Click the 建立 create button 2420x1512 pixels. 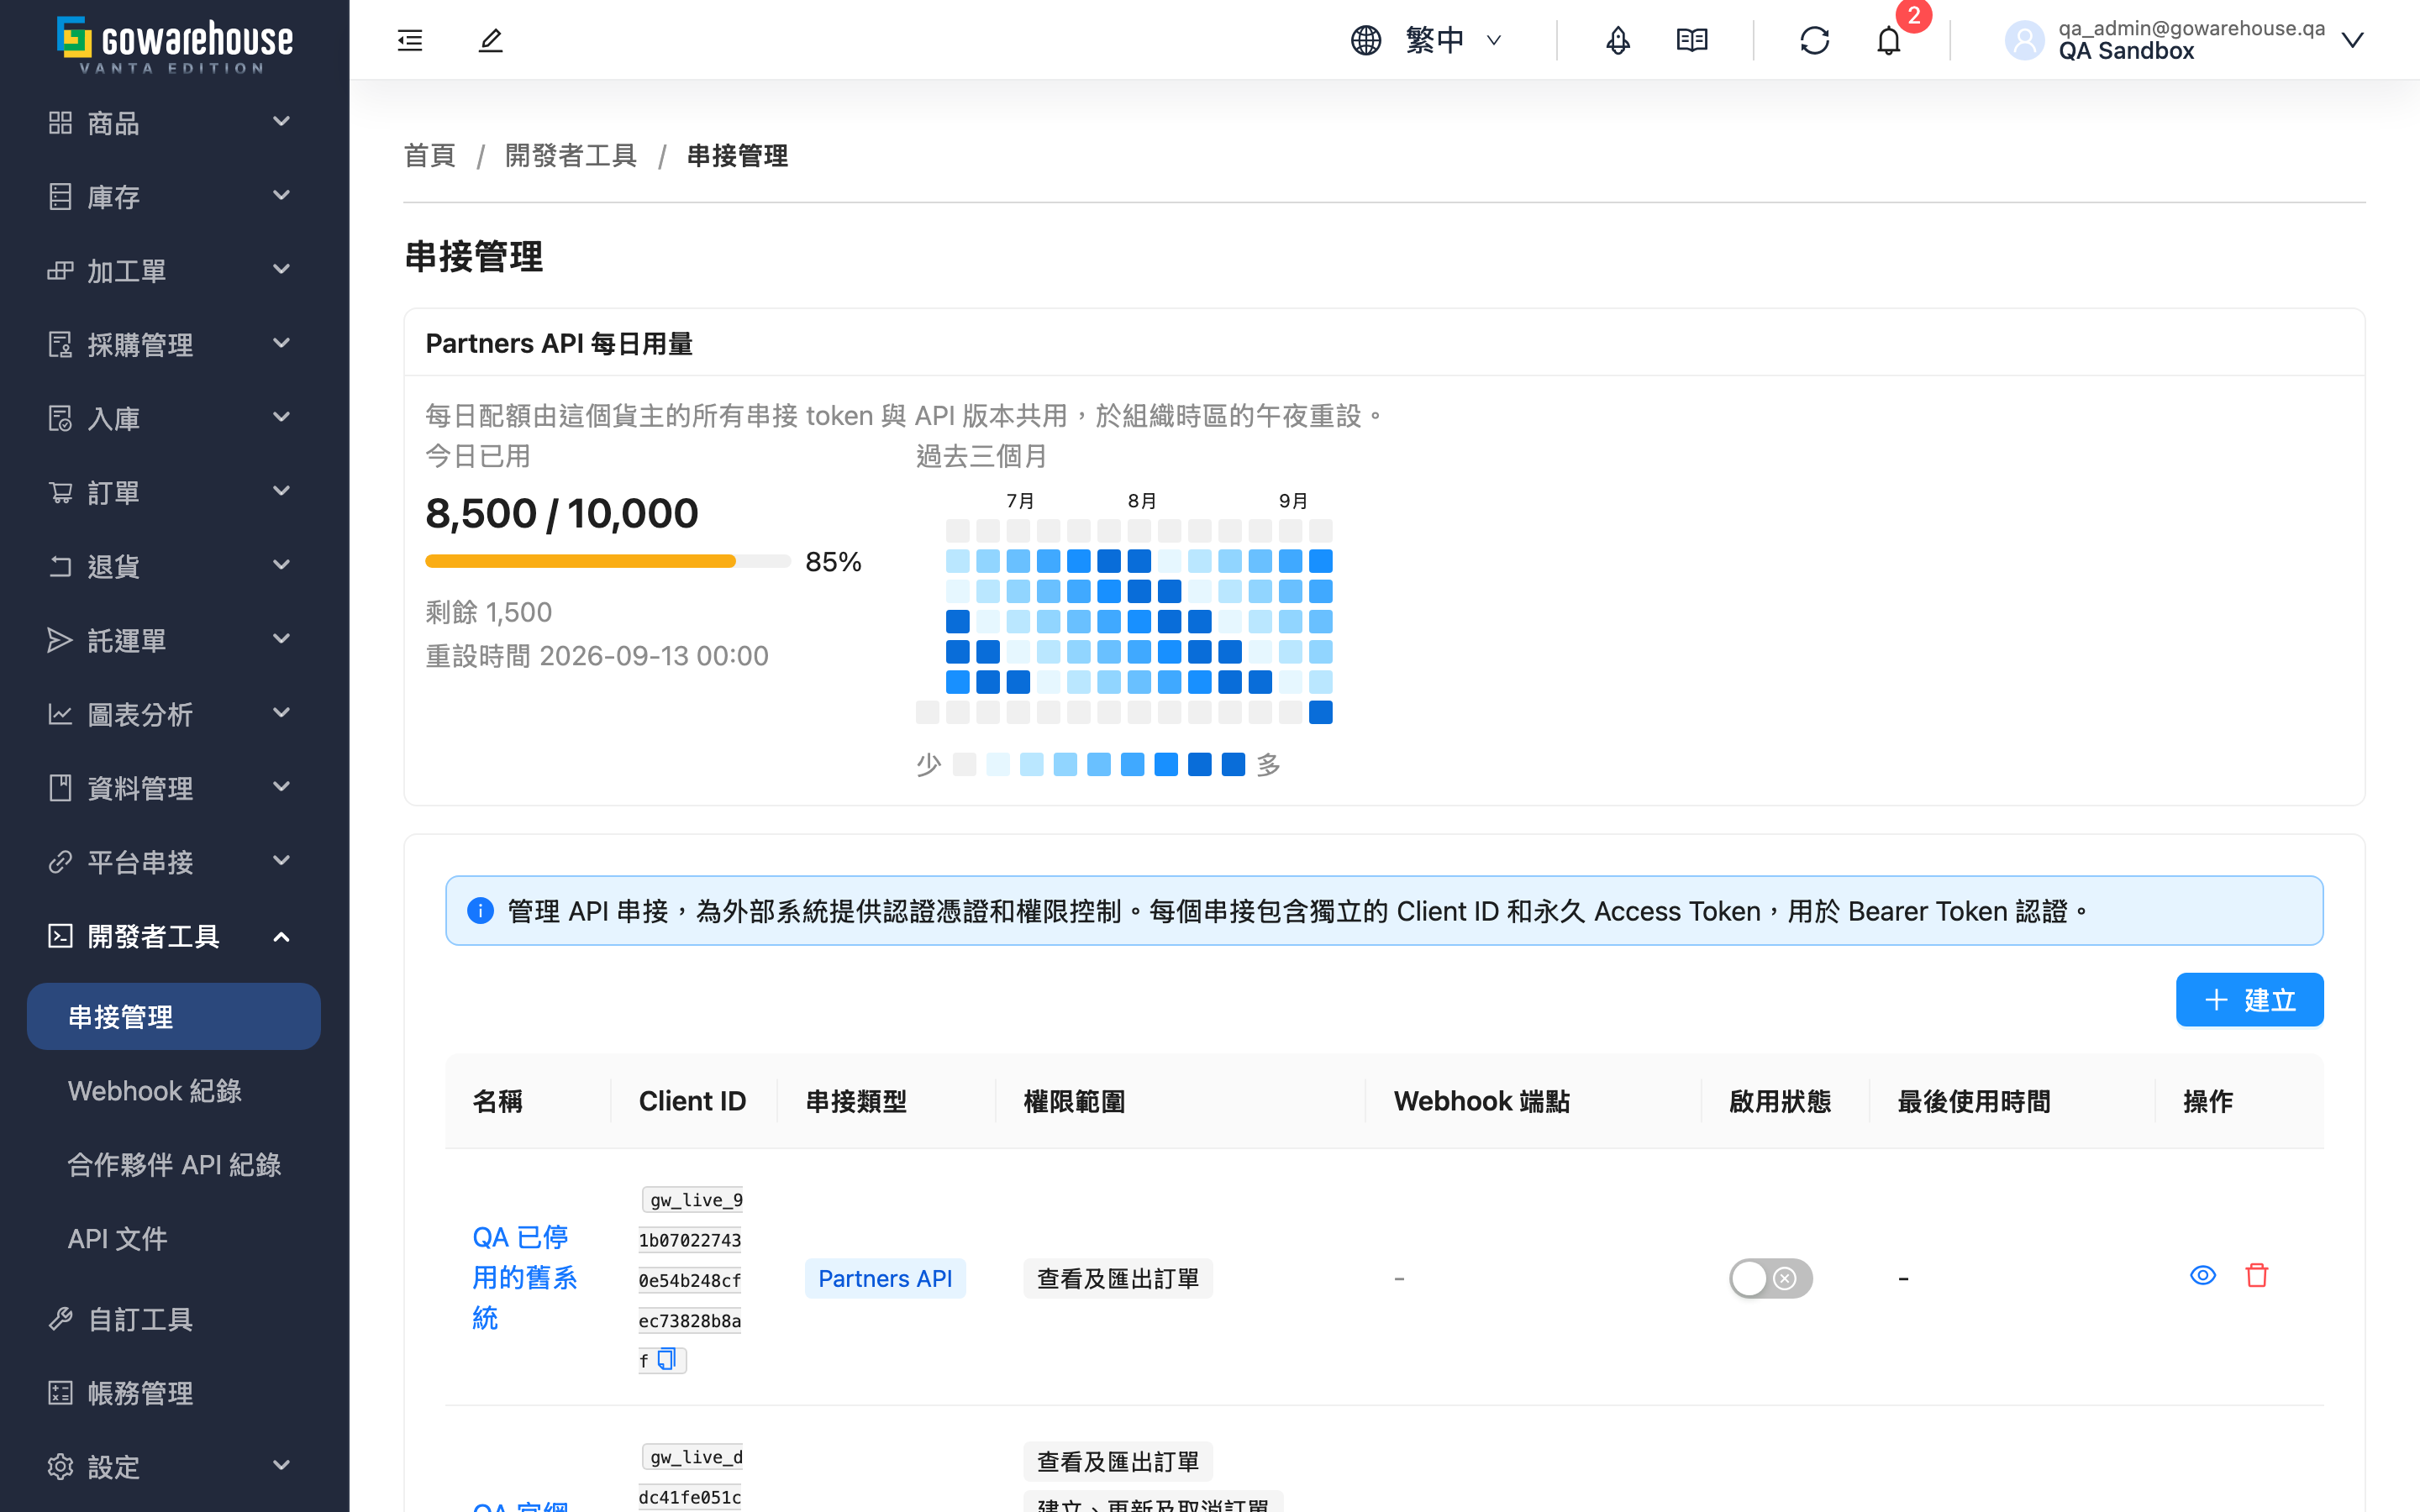point(2249,1000)
